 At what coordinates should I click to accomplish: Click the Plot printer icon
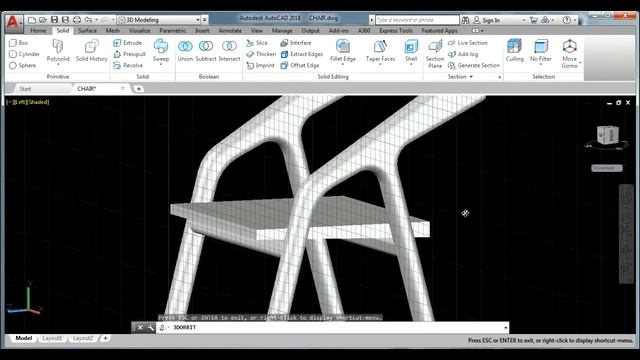pos(76,20)
